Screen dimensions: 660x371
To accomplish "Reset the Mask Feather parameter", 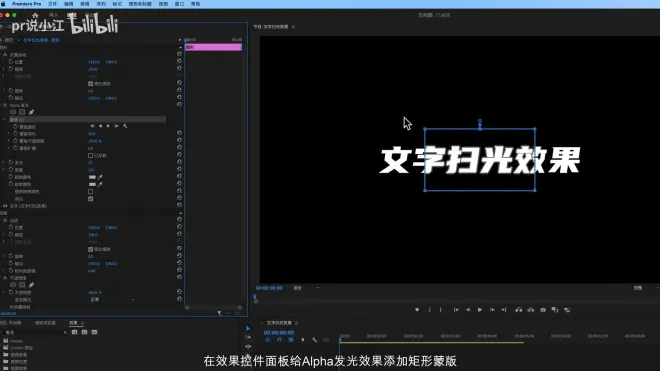I will (179, 133).
